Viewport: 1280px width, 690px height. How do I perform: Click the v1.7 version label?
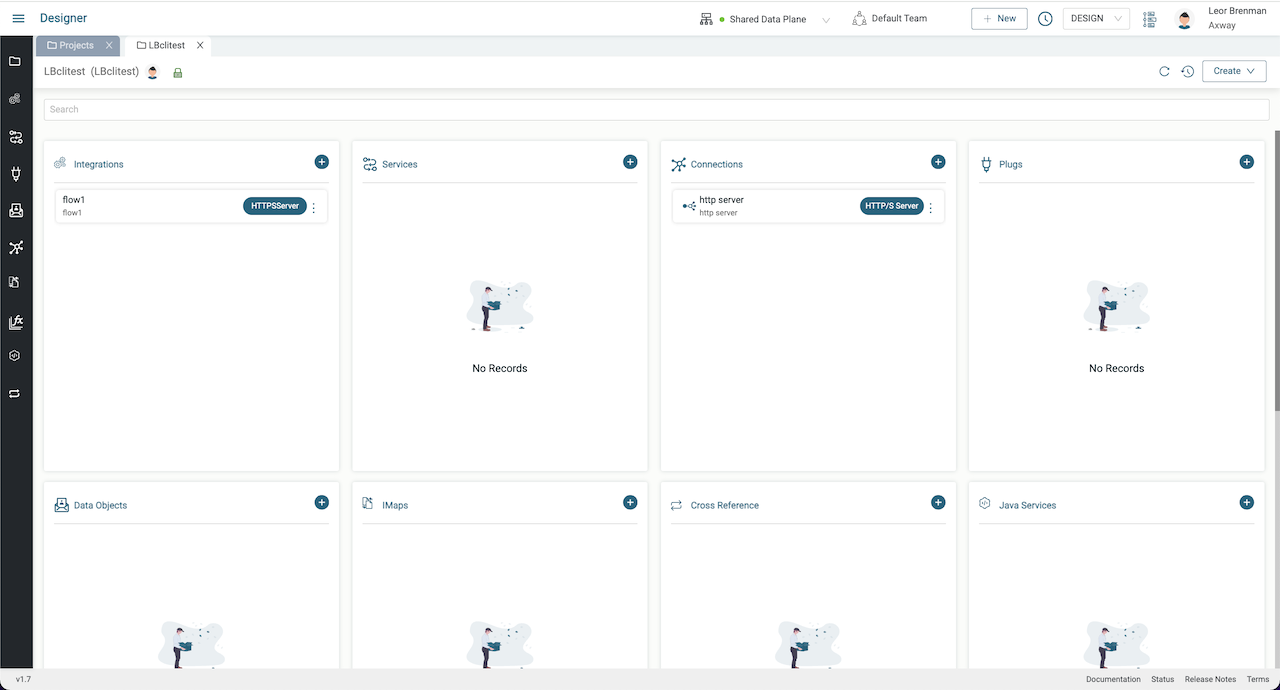click(x=23, y=679)
